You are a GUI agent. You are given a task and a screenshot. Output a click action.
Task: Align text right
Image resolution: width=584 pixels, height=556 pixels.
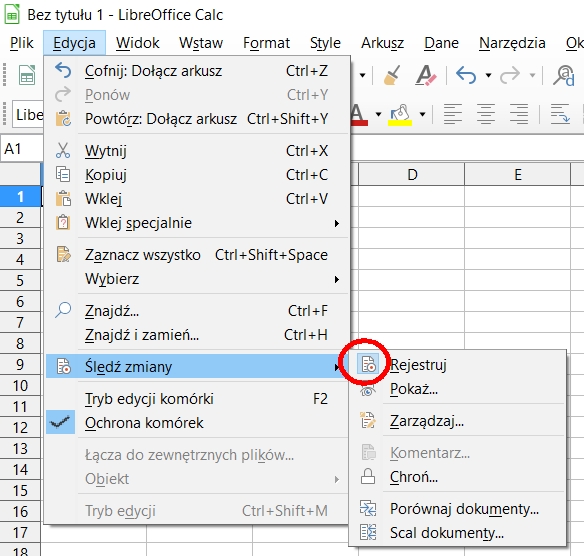(x=519, y=114)
